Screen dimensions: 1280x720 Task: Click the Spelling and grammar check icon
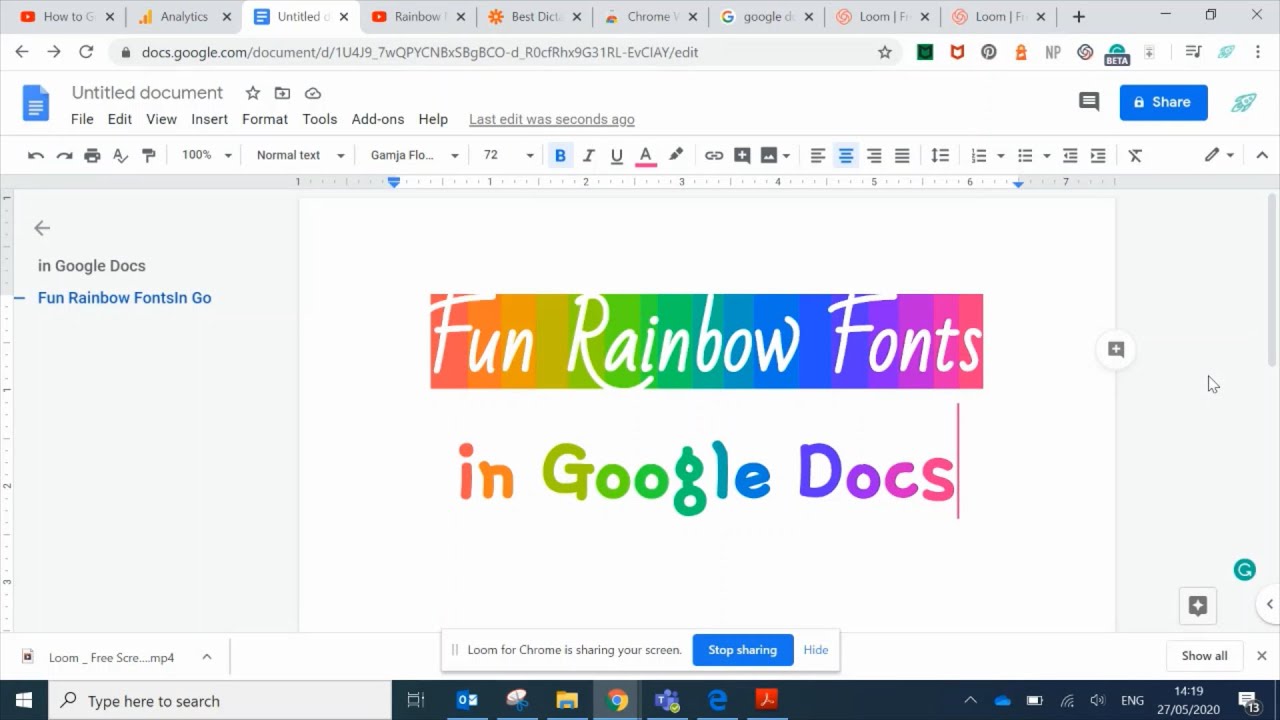pyautogui.click(x=120, y=155)
